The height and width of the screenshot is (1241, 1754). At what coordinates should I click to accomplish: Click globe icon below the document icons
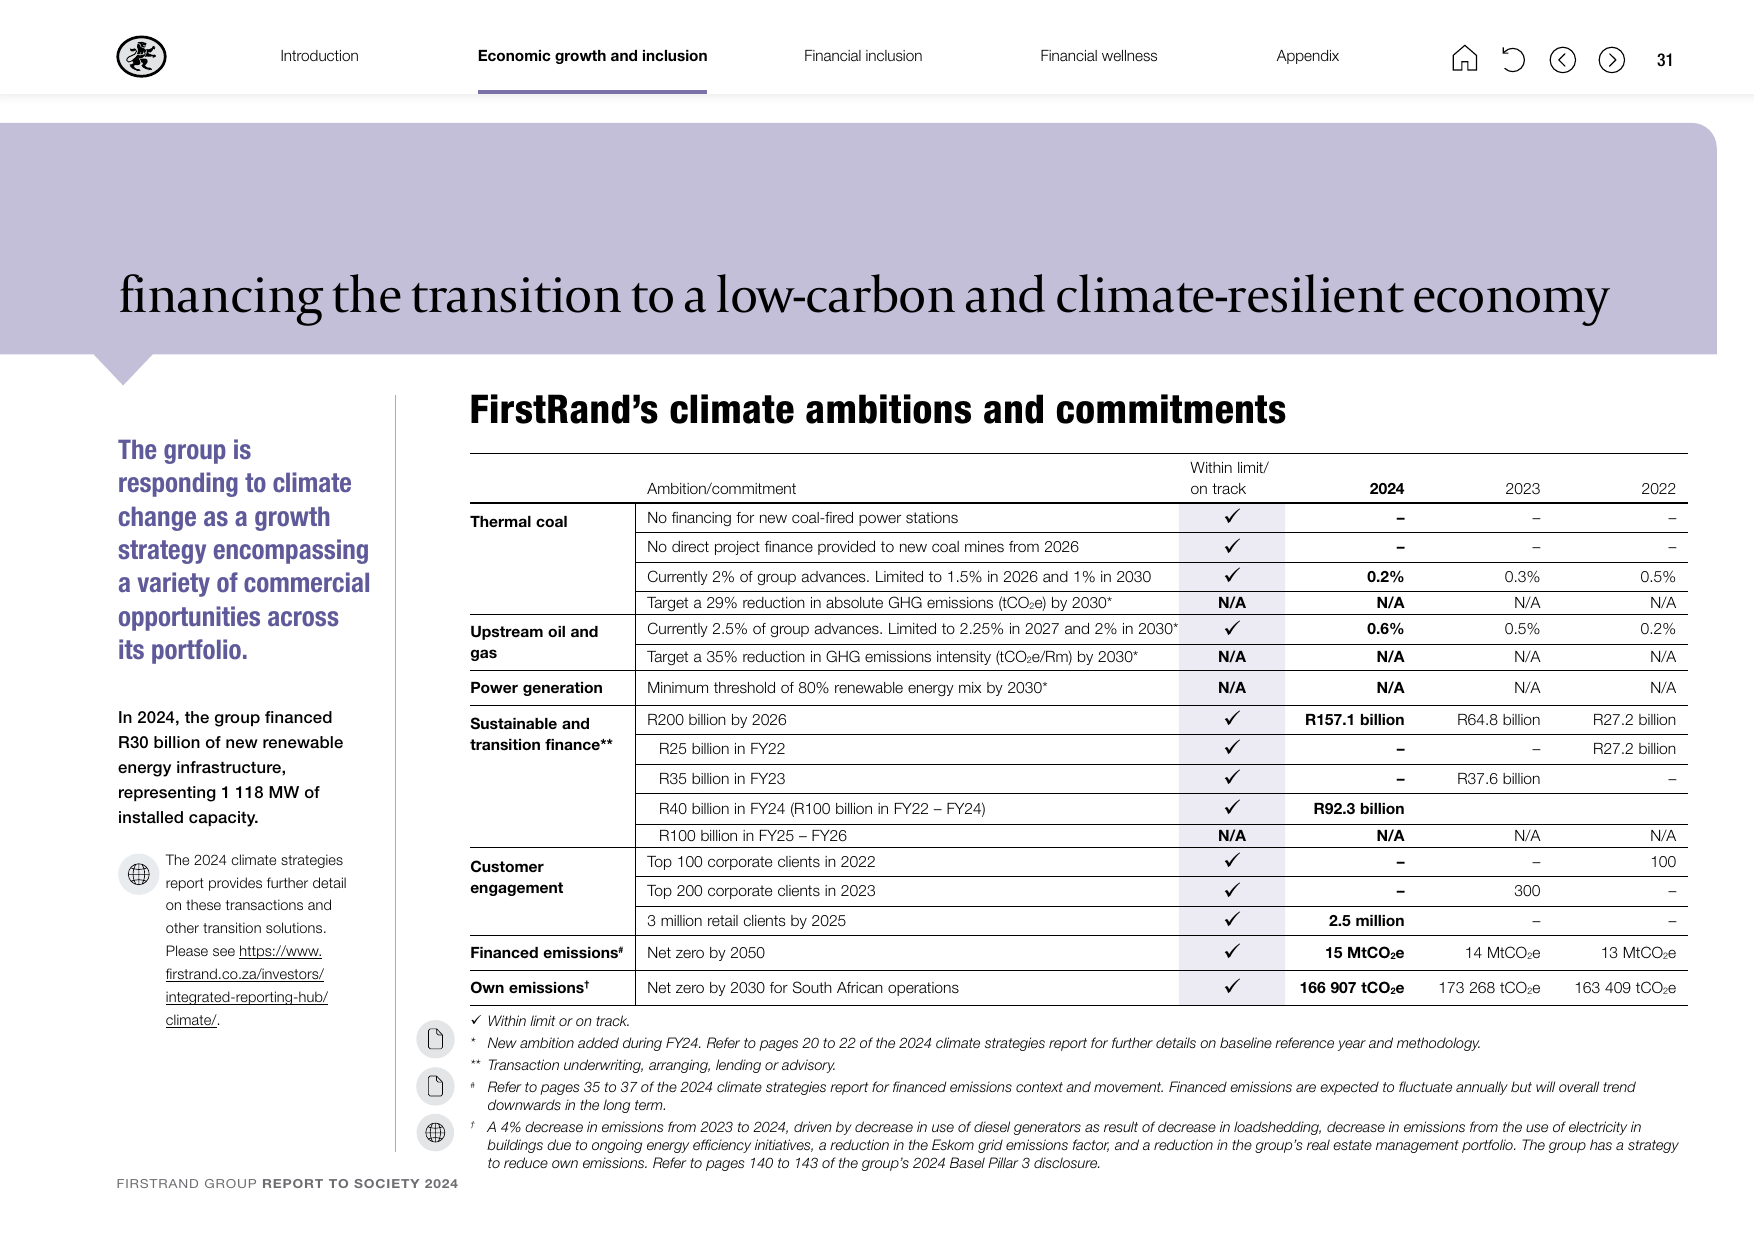tap(435, 1132)
